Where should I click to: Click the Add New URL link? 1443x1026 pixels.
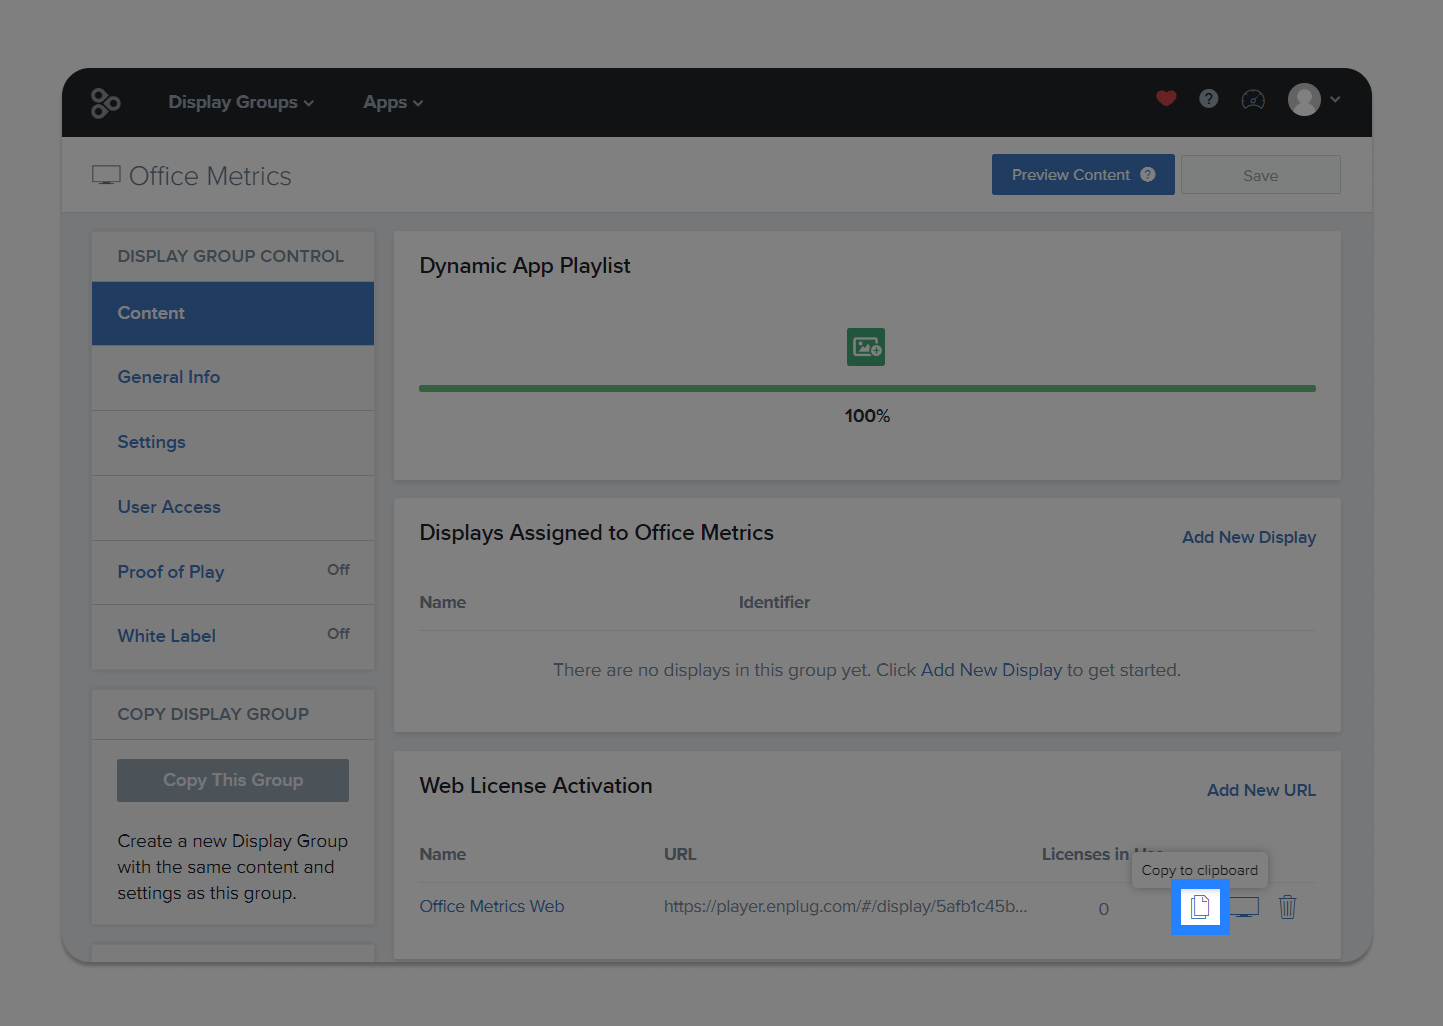click(x=1261, y=790)
